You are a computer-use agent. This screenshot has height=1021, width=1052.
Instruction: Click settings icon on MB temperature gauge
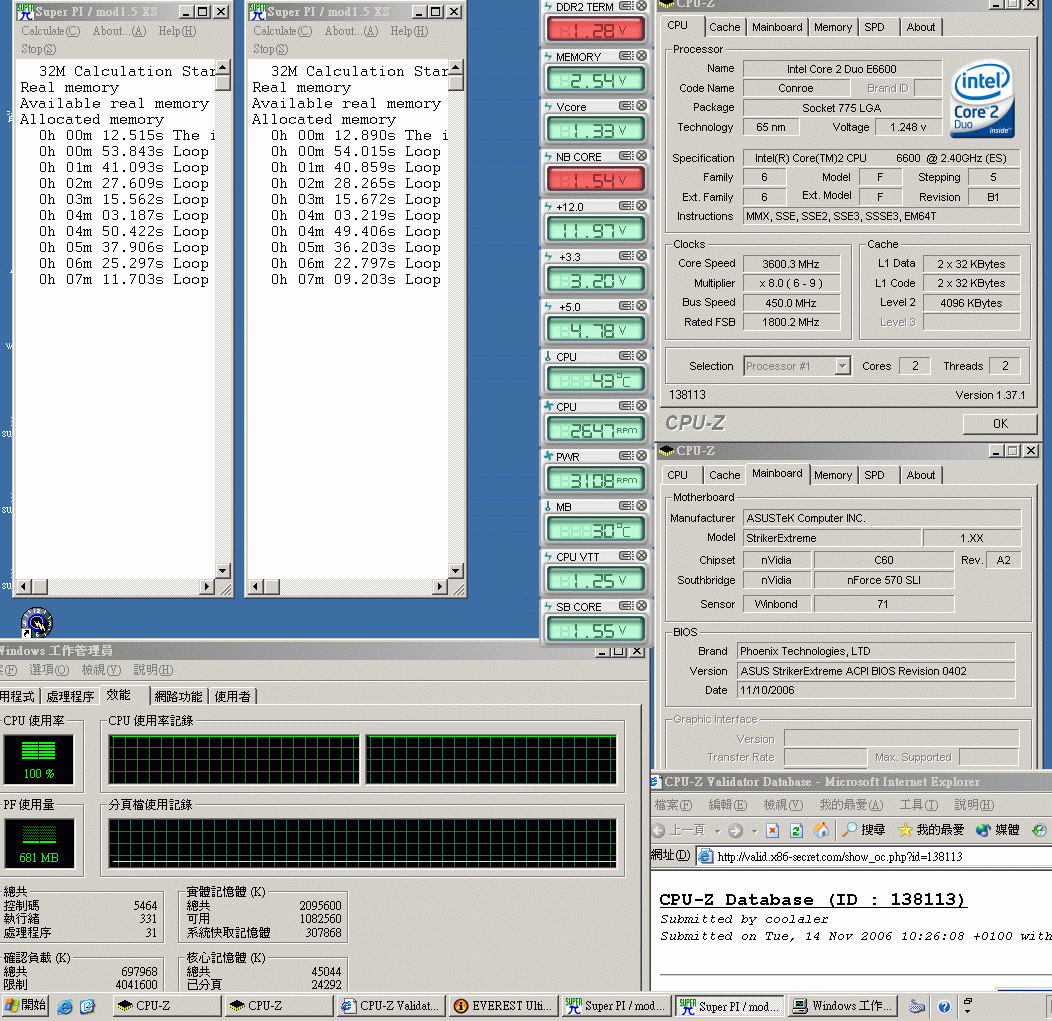[625, 506]
